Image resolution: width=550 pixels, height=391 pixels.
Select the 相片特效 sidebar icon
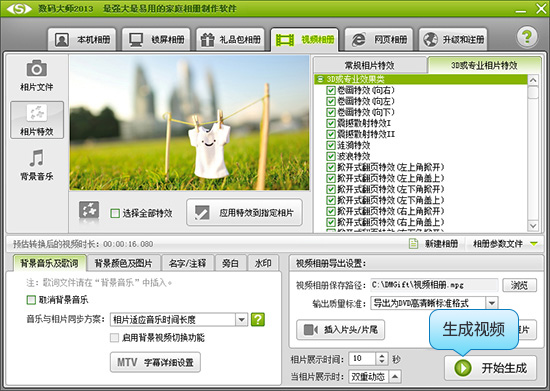37,120
